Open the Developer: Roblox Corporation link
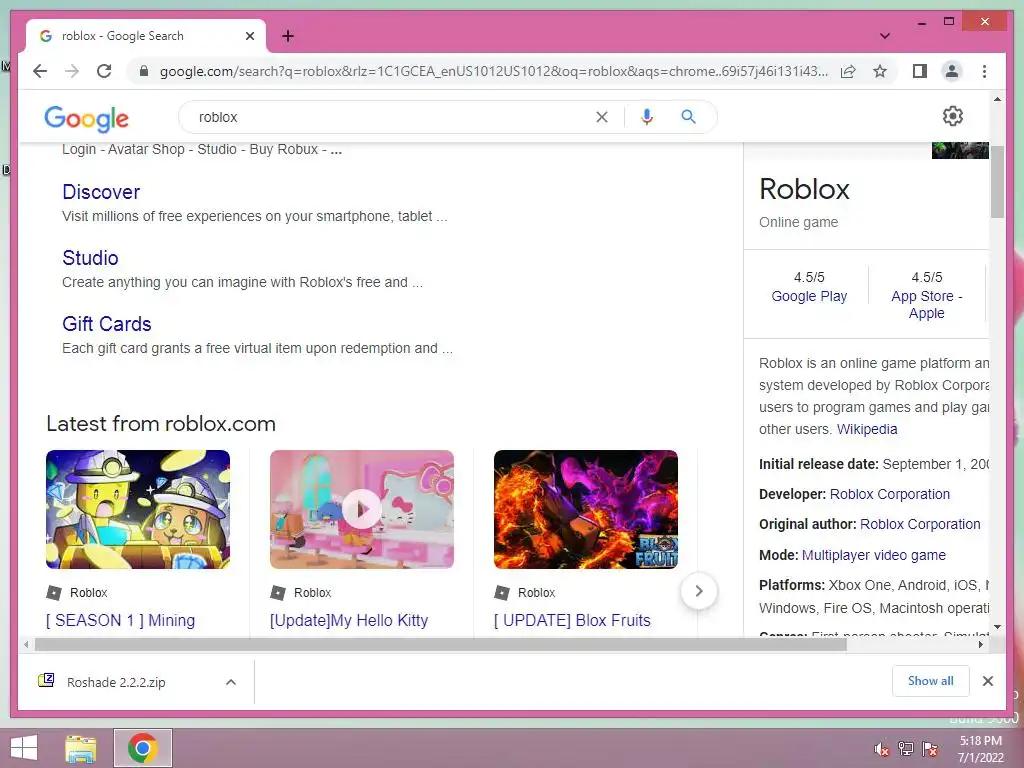This screenshot has width=1024, height=768. (889, 494)
